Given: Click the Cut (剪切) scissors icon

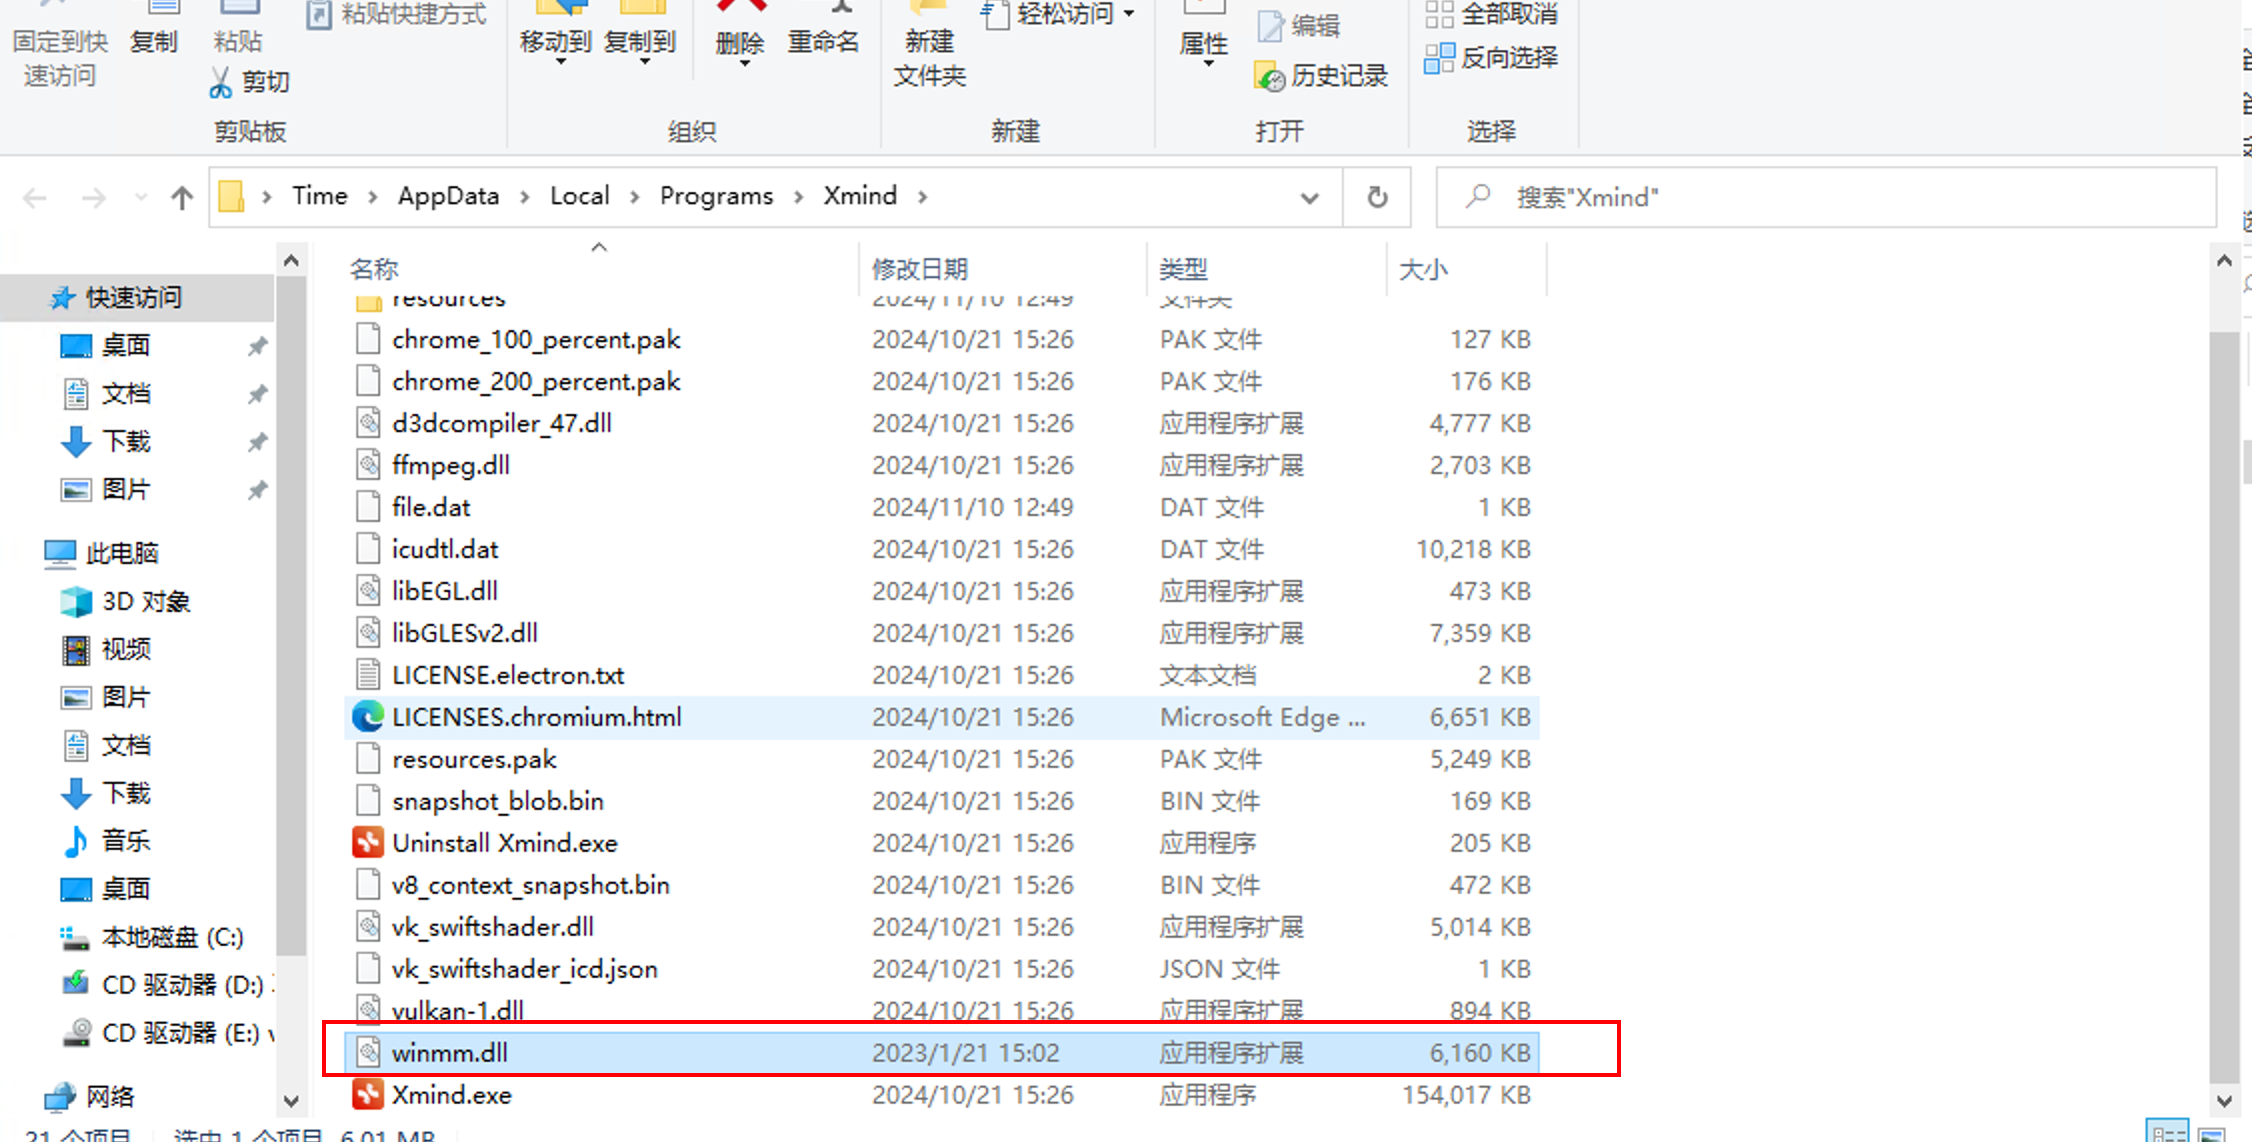Looking at the screenshot, I should click(x=220, y=82).
